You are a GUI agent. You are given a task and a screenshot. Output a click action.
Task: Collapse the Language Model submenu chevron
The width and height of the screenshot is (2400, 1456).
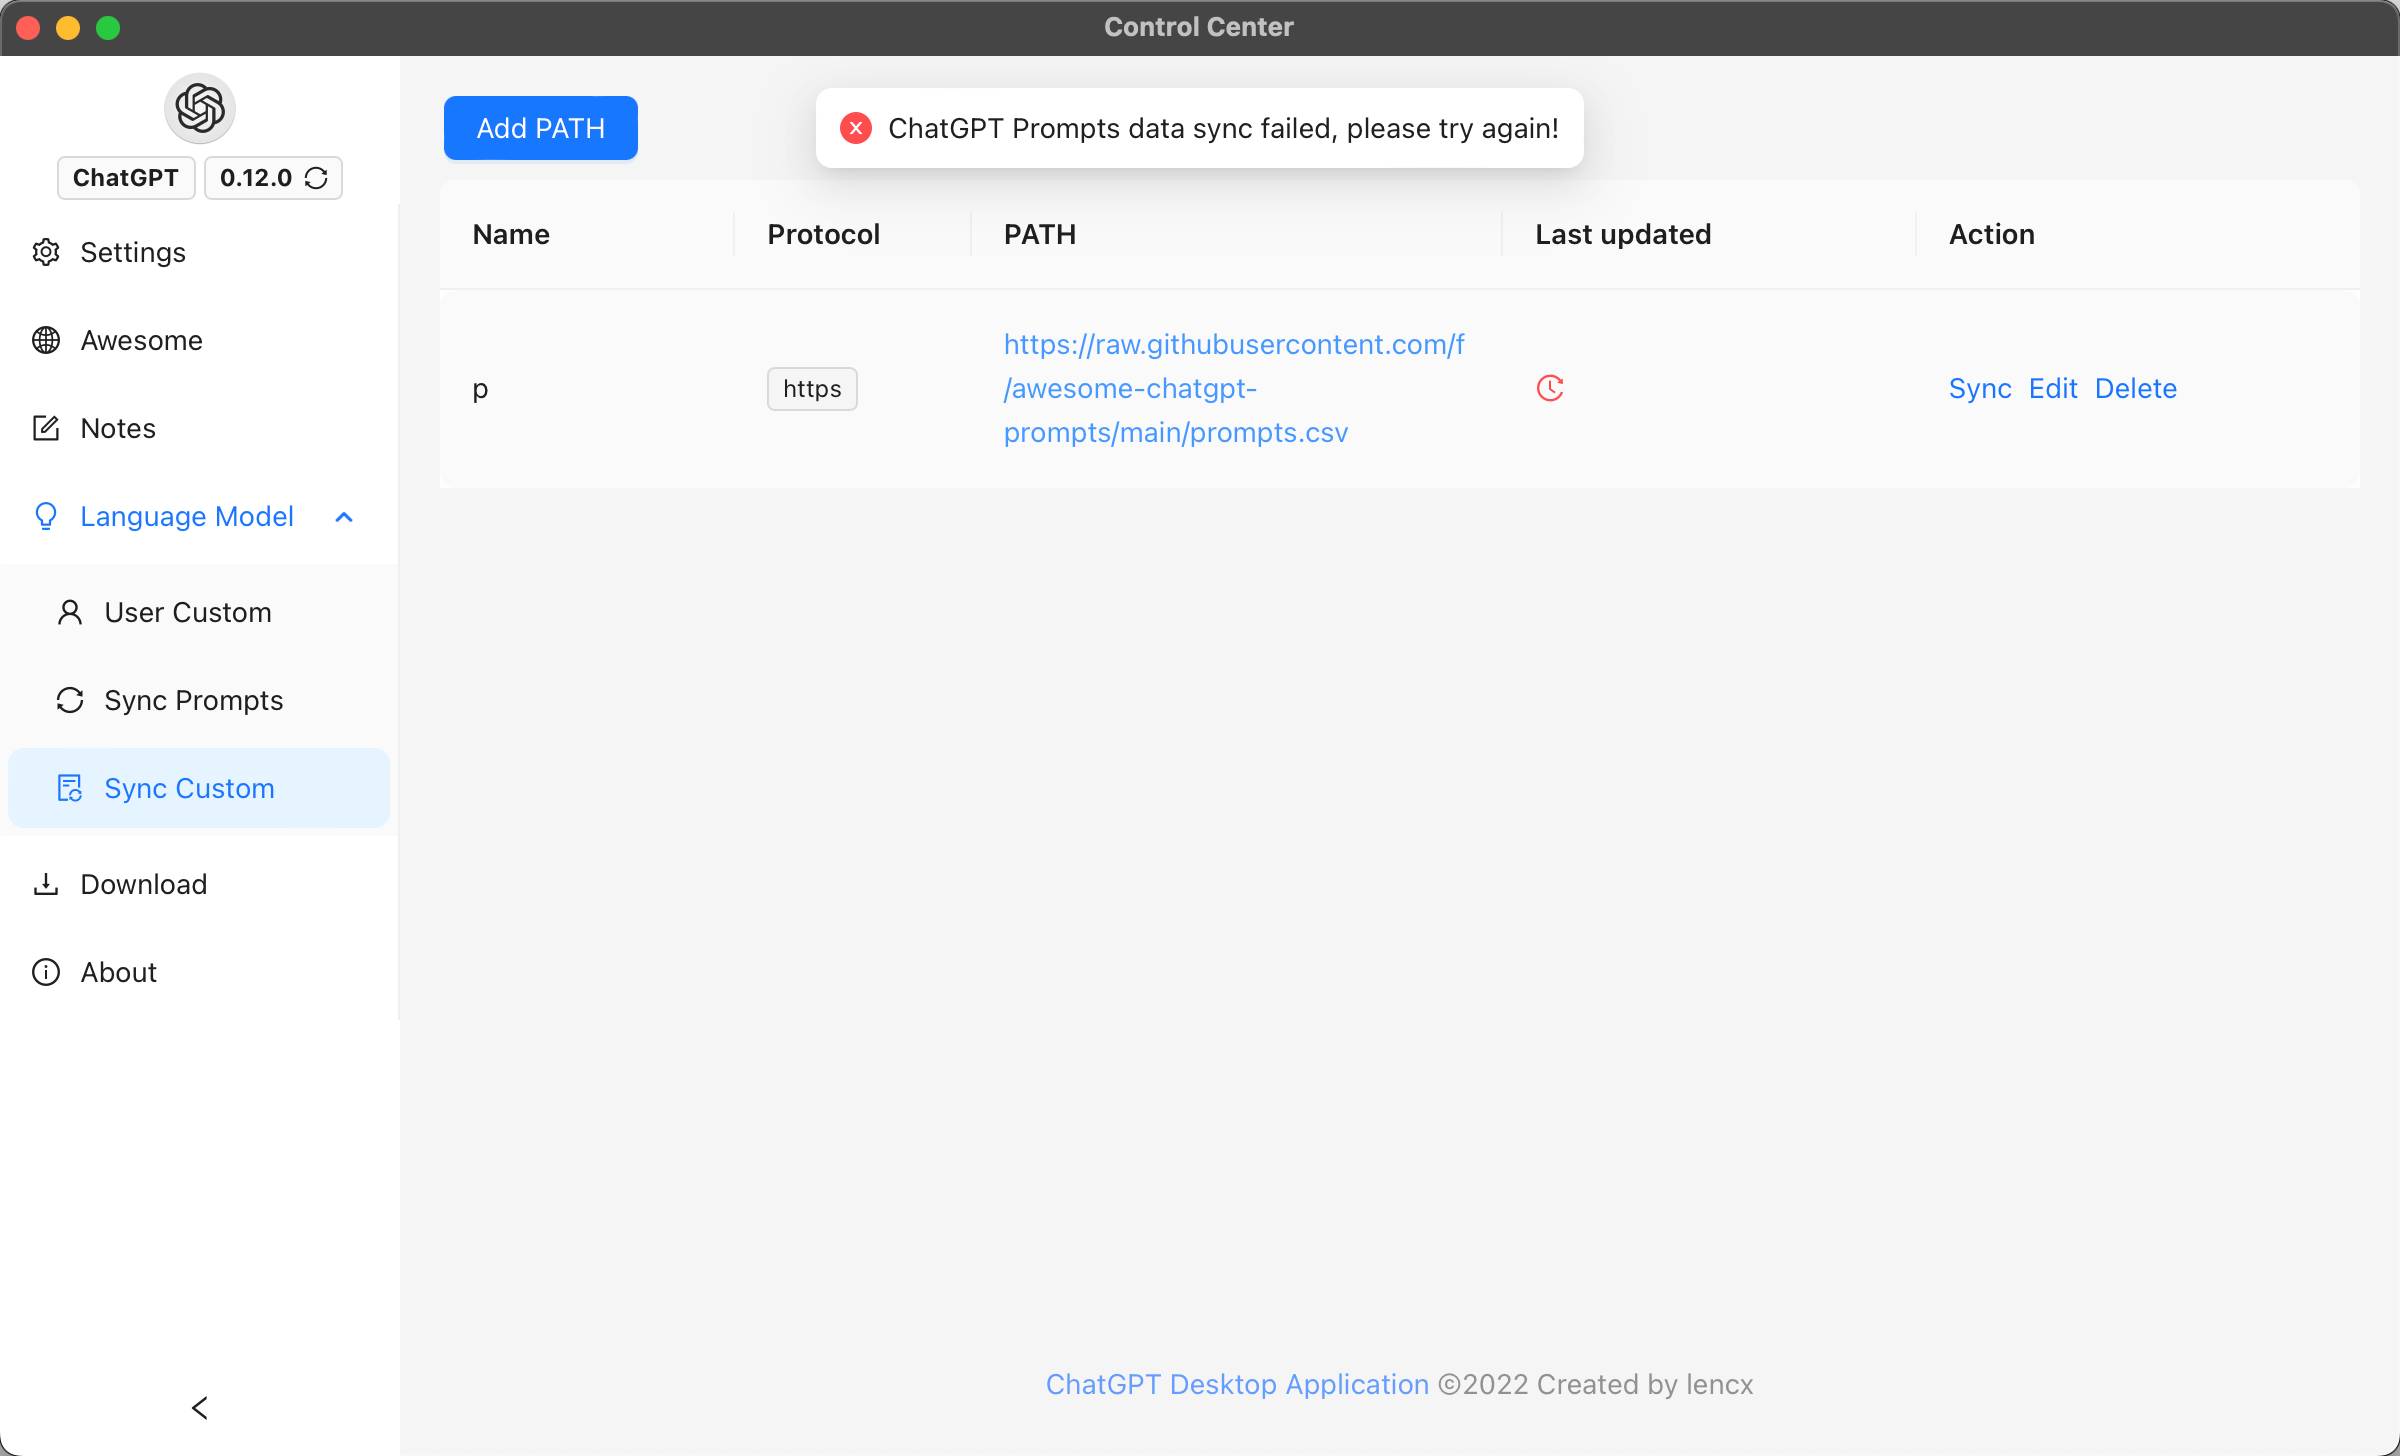(x=344, y=517)
